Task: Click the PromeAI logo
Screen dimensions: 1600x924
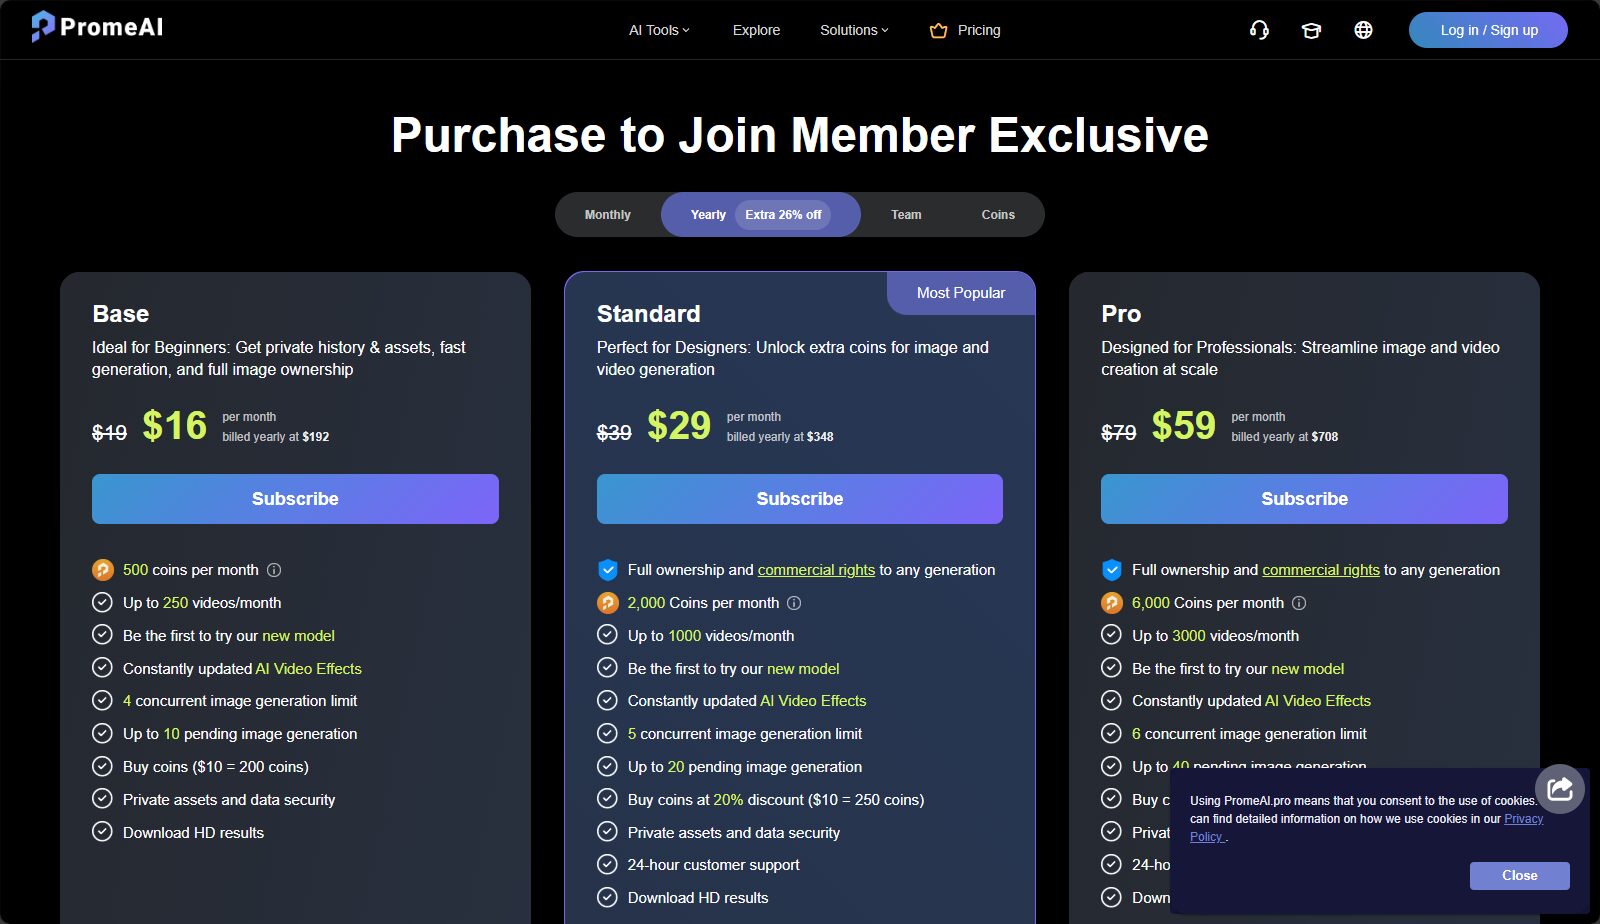Action: (97, 27)
